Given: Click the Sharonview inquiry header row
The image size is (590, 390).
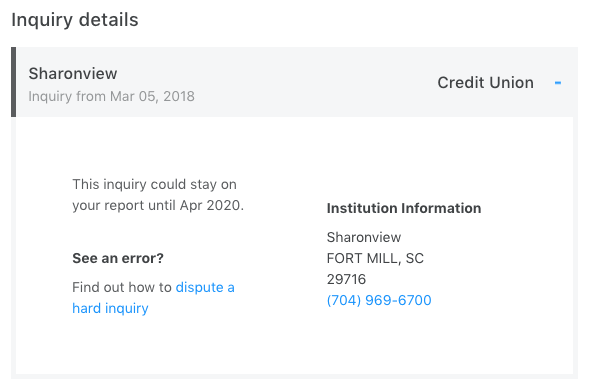Looking at the screenshot, I should [294, 82].
